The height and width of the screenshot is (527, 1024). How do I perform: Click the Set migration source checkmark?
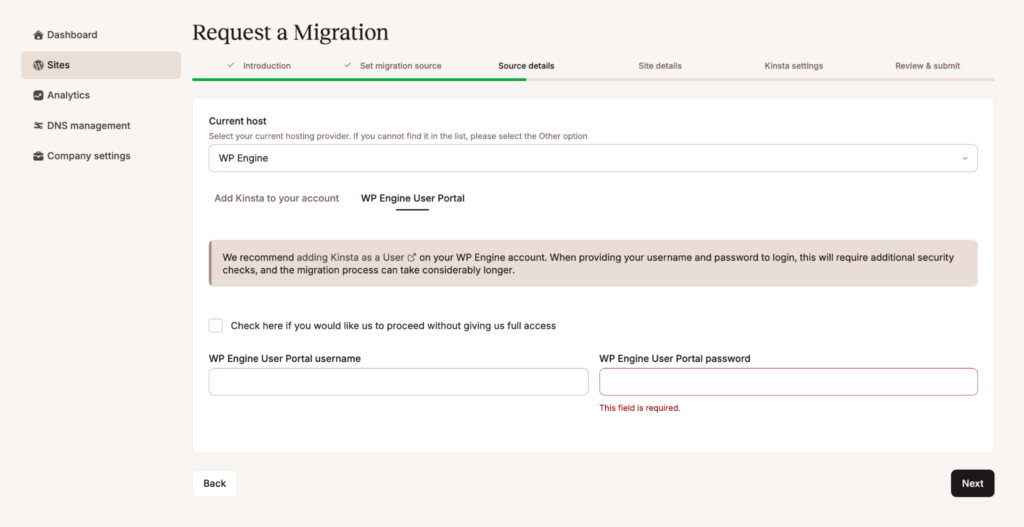347,65
